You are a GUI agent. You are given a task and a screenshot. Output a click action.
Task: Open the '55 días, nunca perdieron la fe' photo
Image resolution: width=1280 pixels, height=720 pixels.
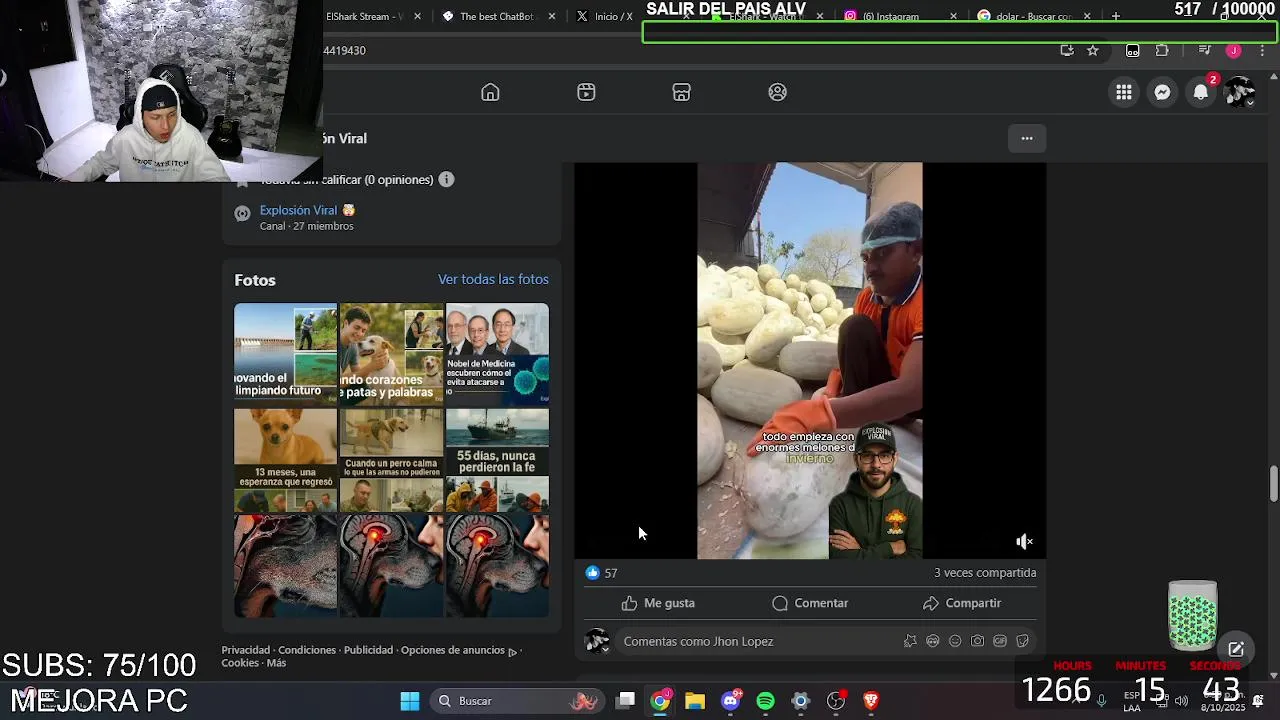[497, 459]
